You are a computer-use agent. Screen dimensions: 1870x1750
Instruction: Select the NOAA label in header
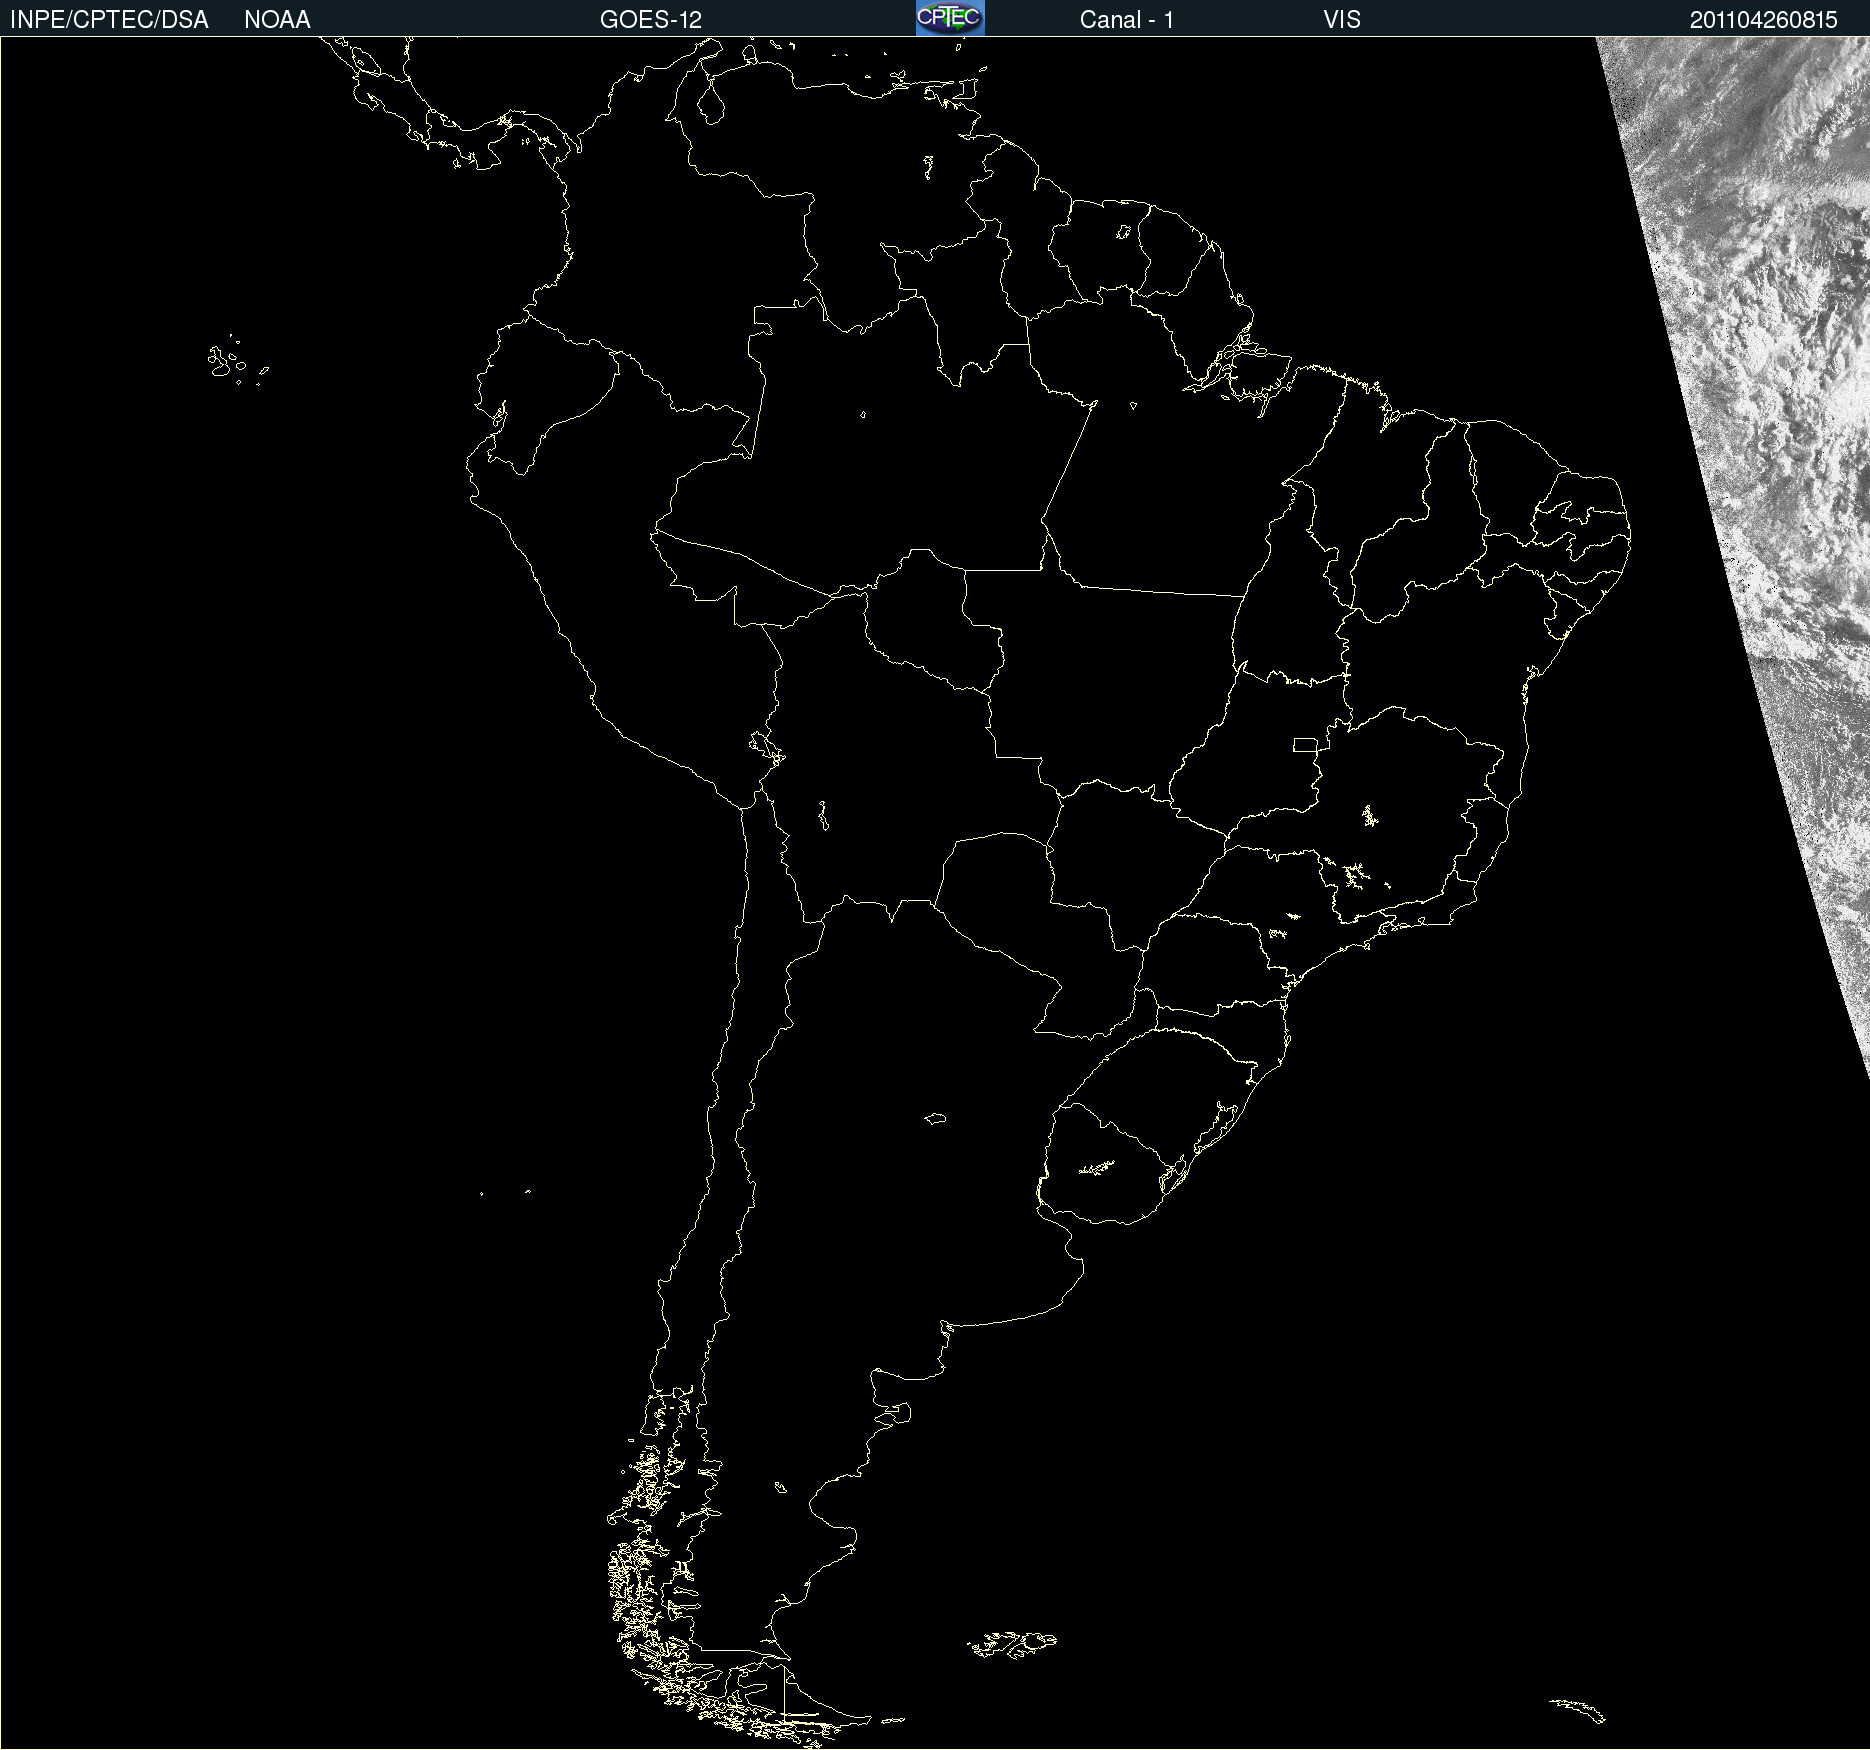(277, 20)
